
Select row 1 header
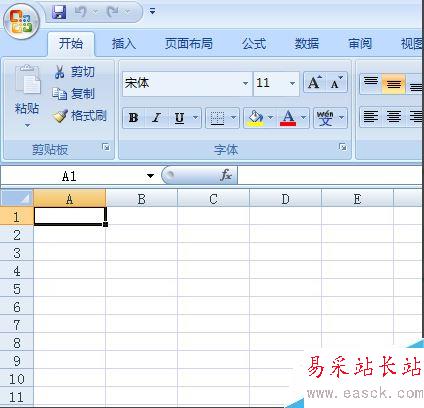(16, 217)
